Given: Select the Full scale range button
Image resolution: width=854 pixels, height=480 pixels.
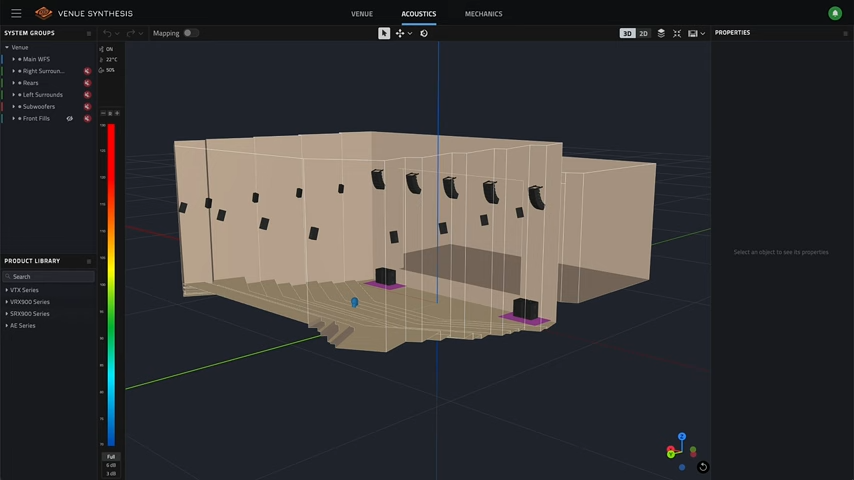Looking at the screenshot, I should pyautogui.click(x=111, y=456).
